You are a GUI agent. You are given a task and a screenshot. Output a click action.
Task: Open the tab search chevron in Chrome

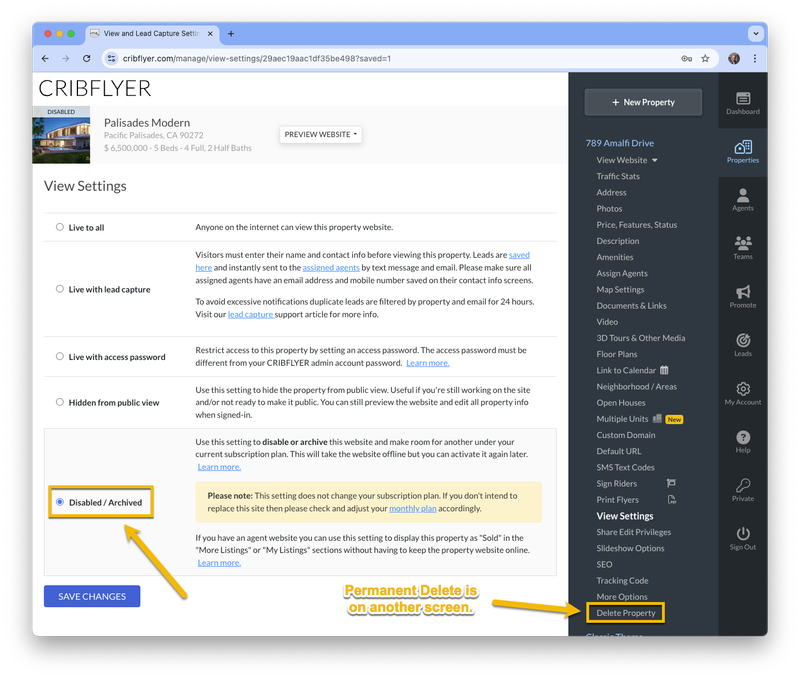pyautogui.click(x=756, y=34)
